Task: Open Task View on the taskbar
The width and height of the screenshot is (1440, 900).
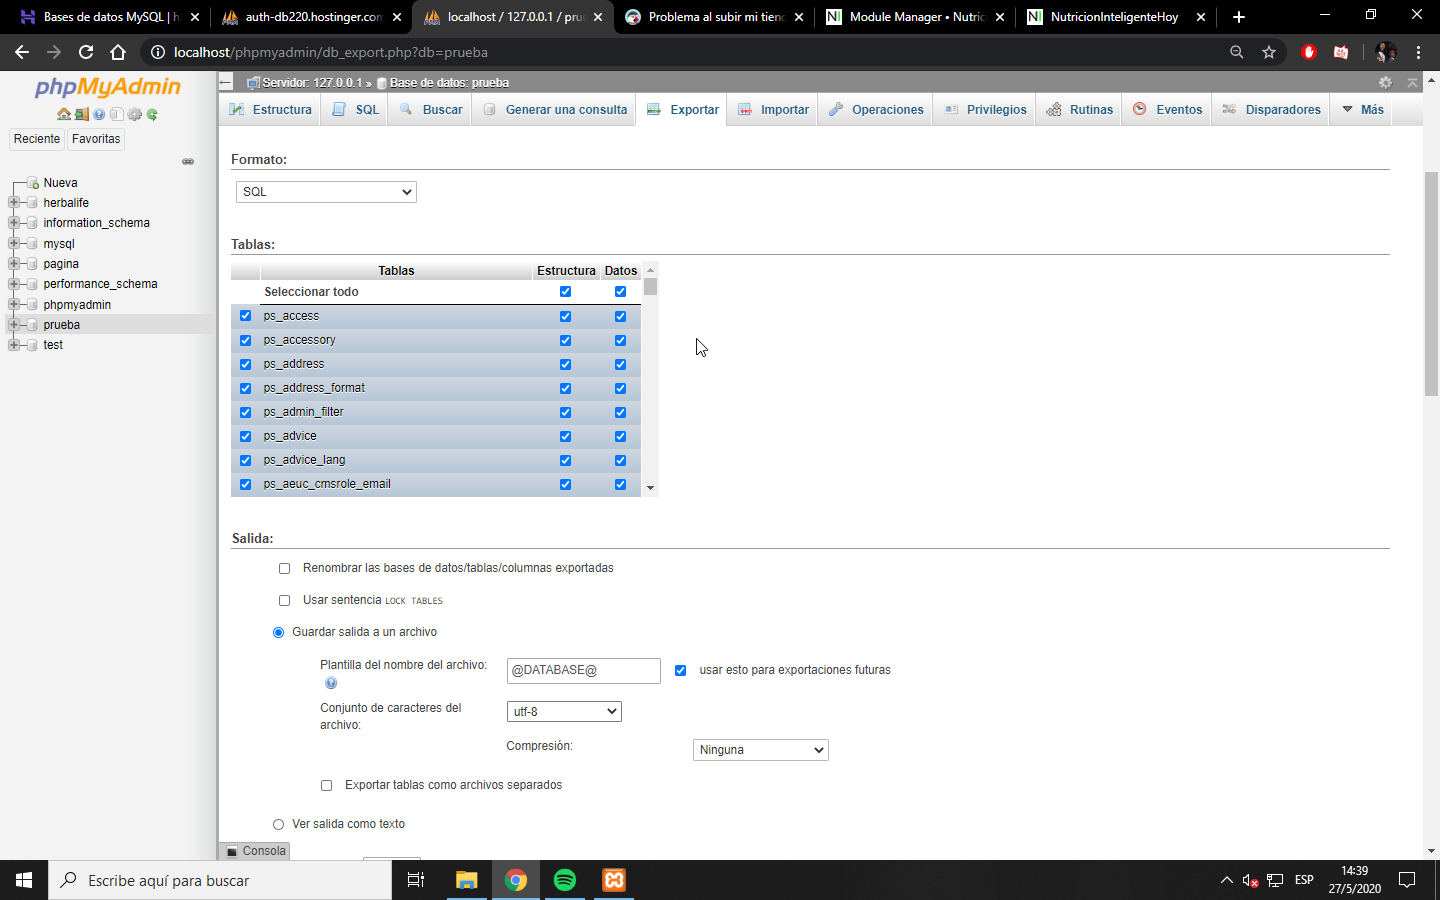Action: point(416,880)
